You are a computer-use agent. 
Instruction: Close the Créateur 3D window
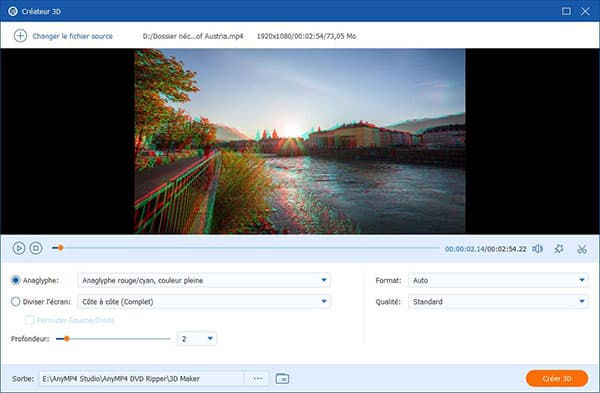(585, 11)
